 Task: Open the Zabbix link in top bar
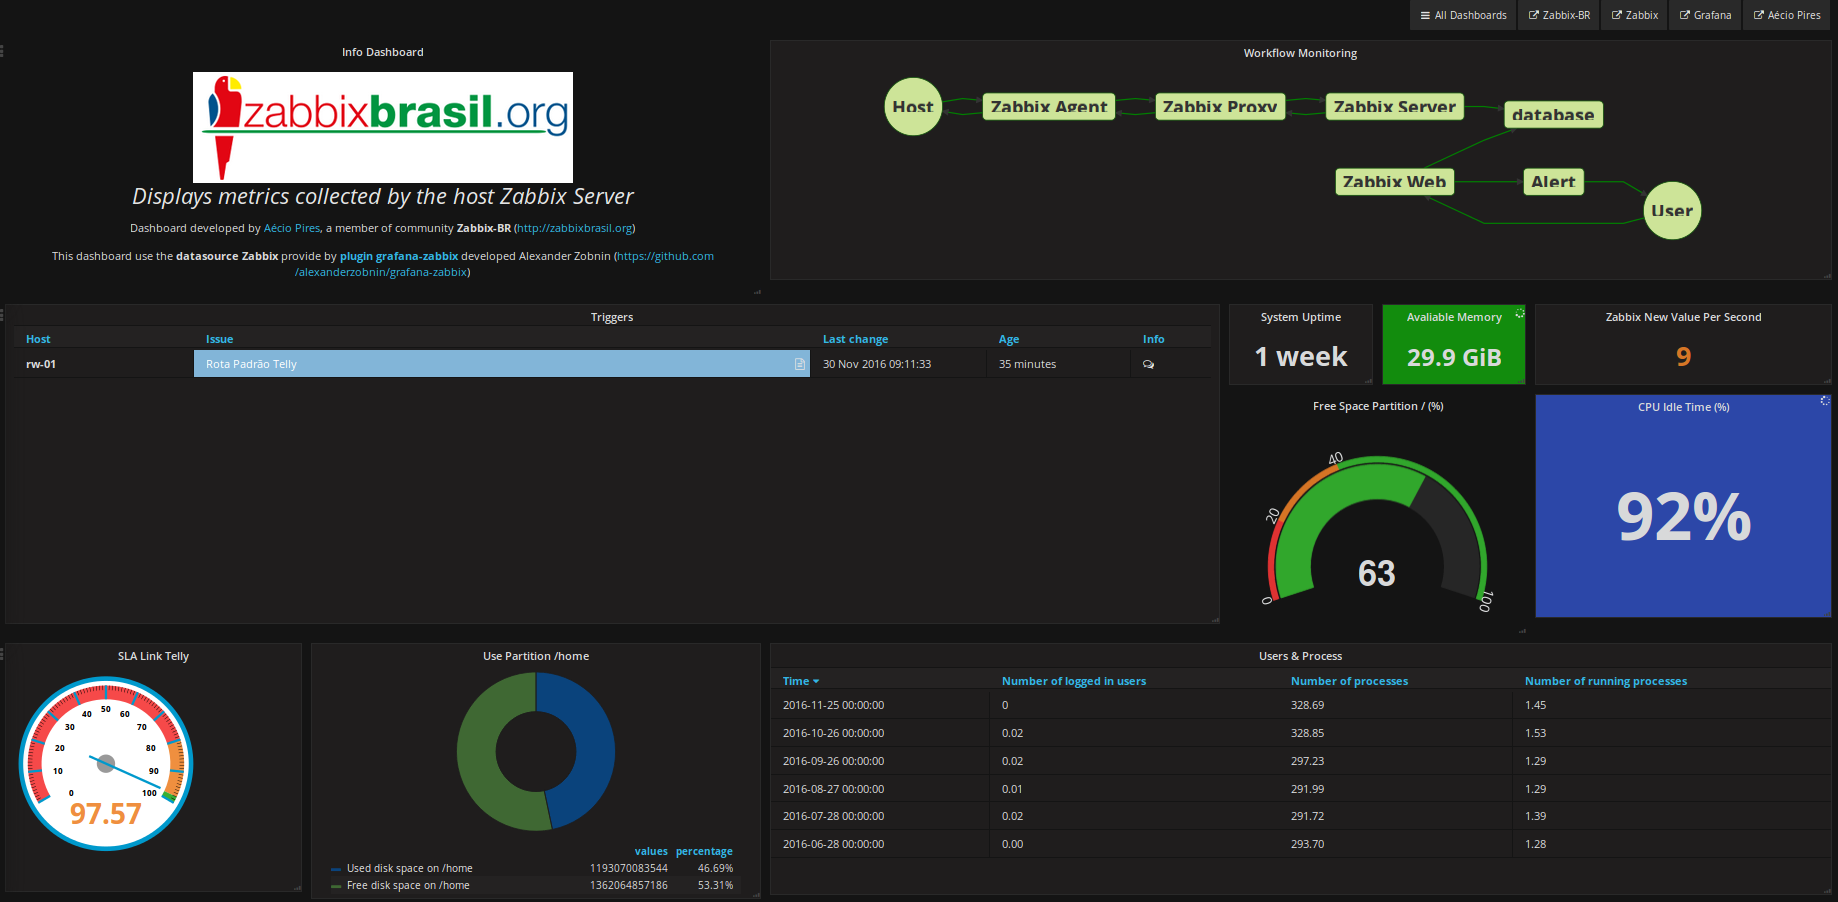[1634, 15]
